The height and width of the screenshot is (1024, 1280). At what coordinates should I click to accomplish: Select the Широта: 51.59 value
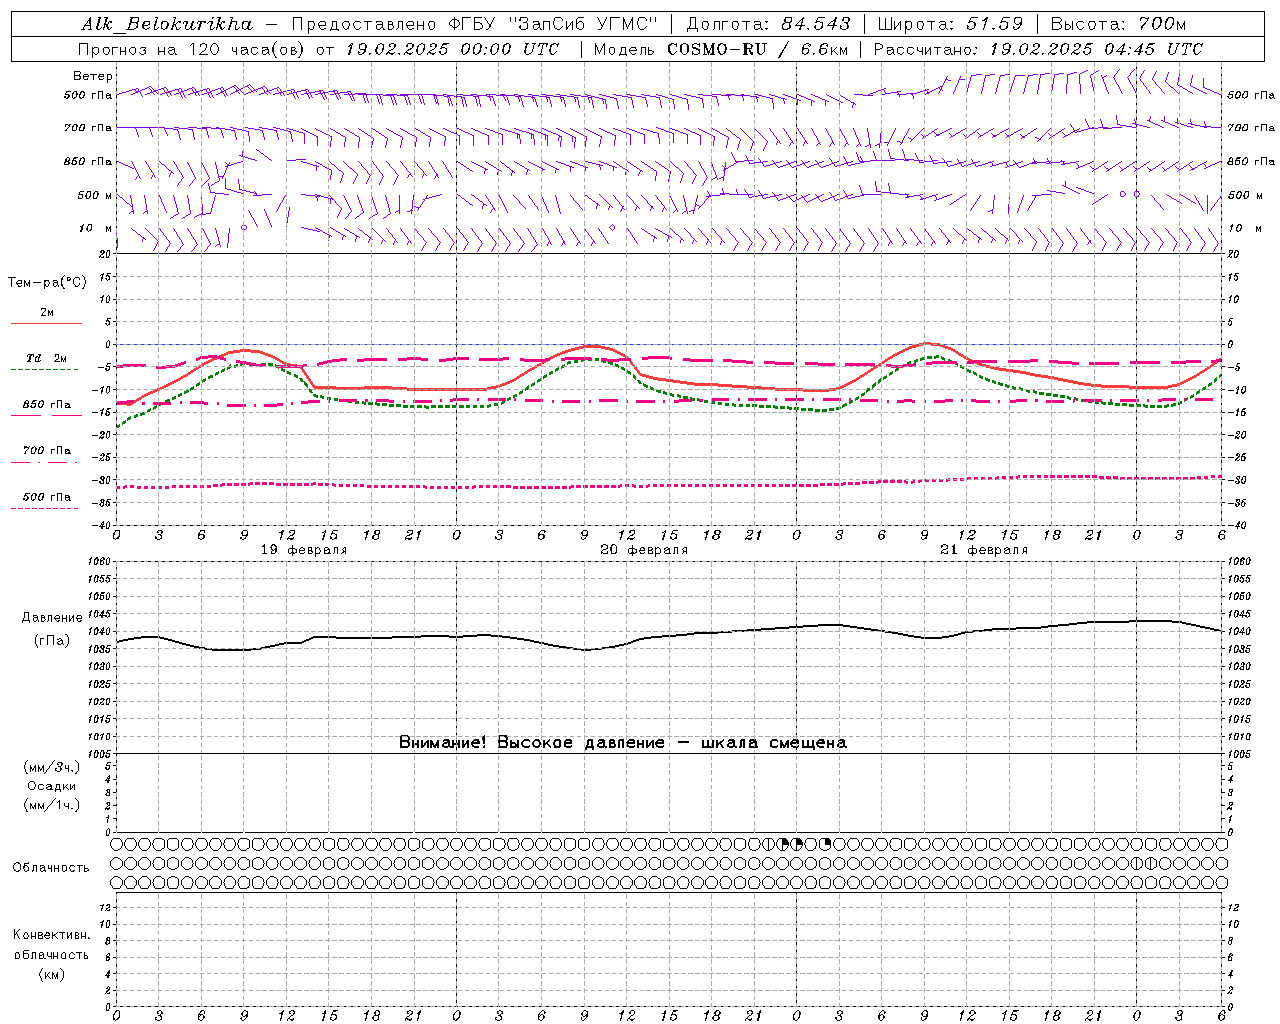(950, 24)
